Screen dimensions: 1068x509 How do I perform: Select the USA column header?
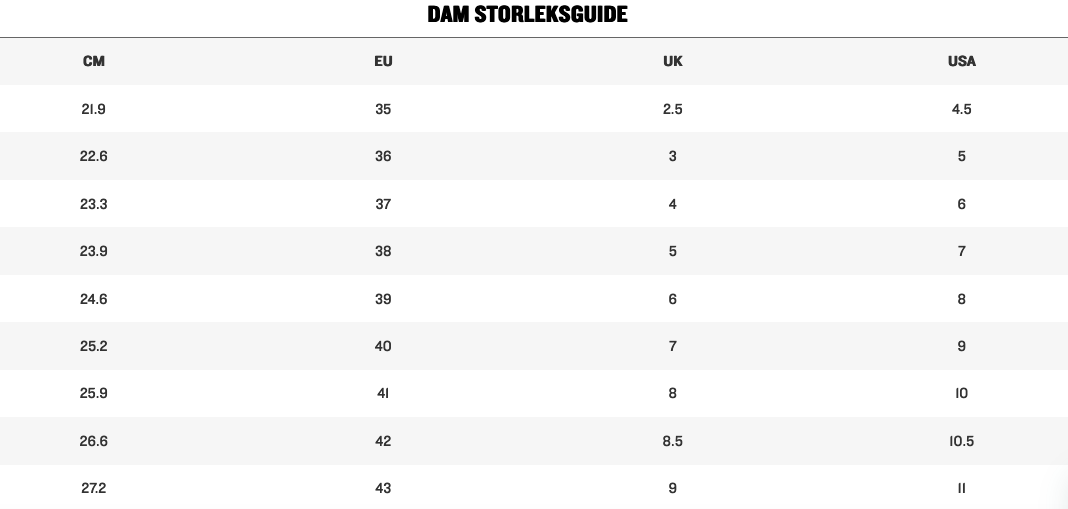pyautogui.click(x=961, y=61)
